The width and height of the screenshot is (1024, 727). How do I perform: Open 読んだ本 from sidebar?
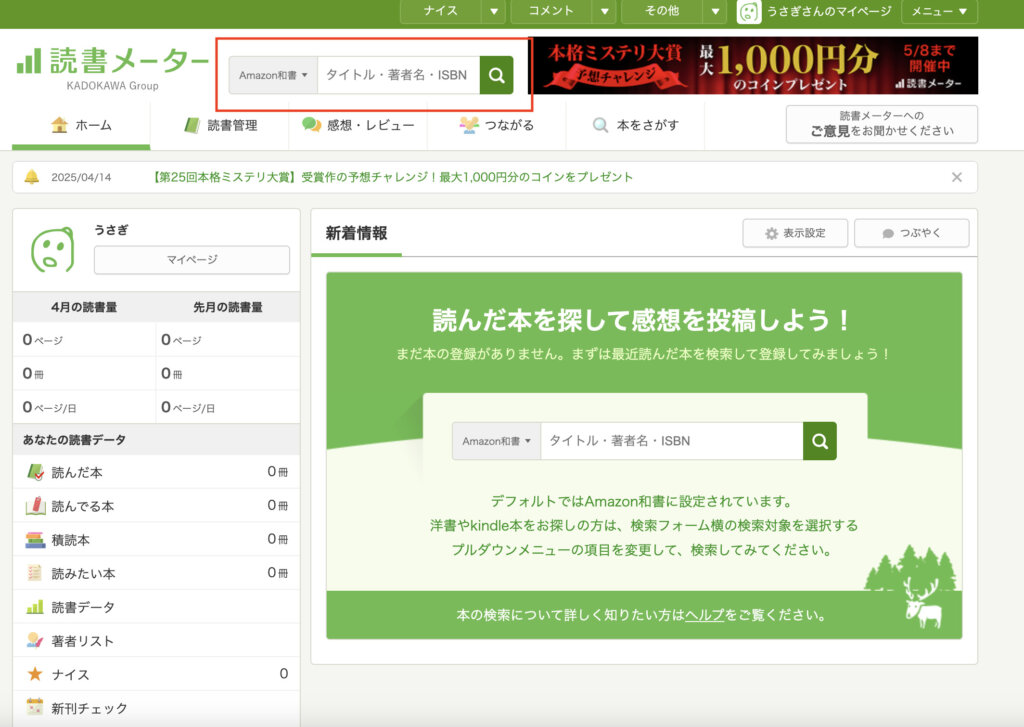coord(76,472)
